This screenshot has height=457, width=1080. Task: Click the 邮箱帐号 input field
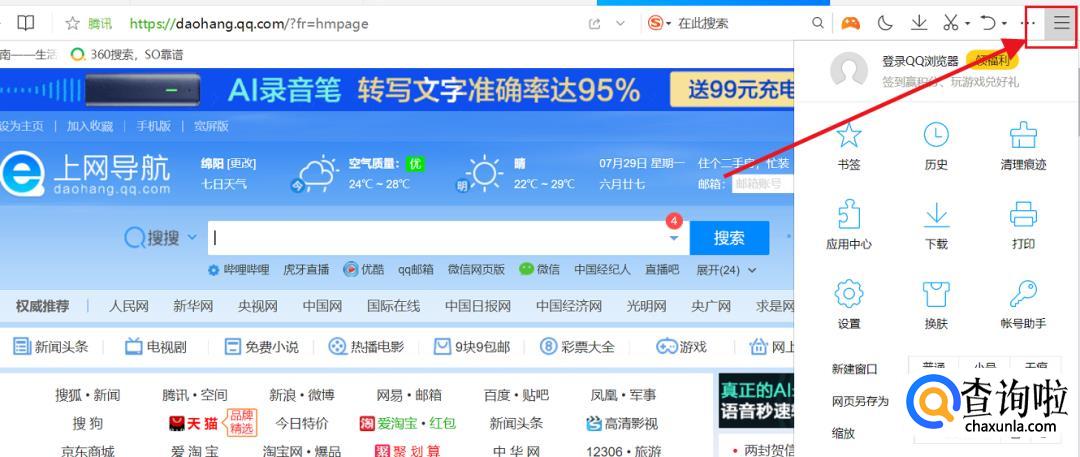click(x=762, y=184)
